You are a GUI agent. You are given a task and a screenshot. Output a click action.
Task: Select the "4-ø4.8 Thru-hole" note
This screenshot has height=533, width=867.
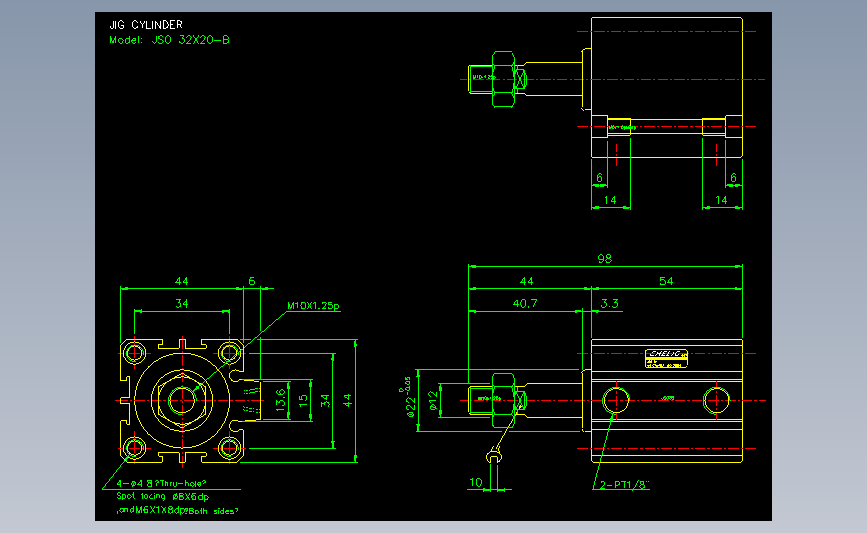click(x=161, y=484)
